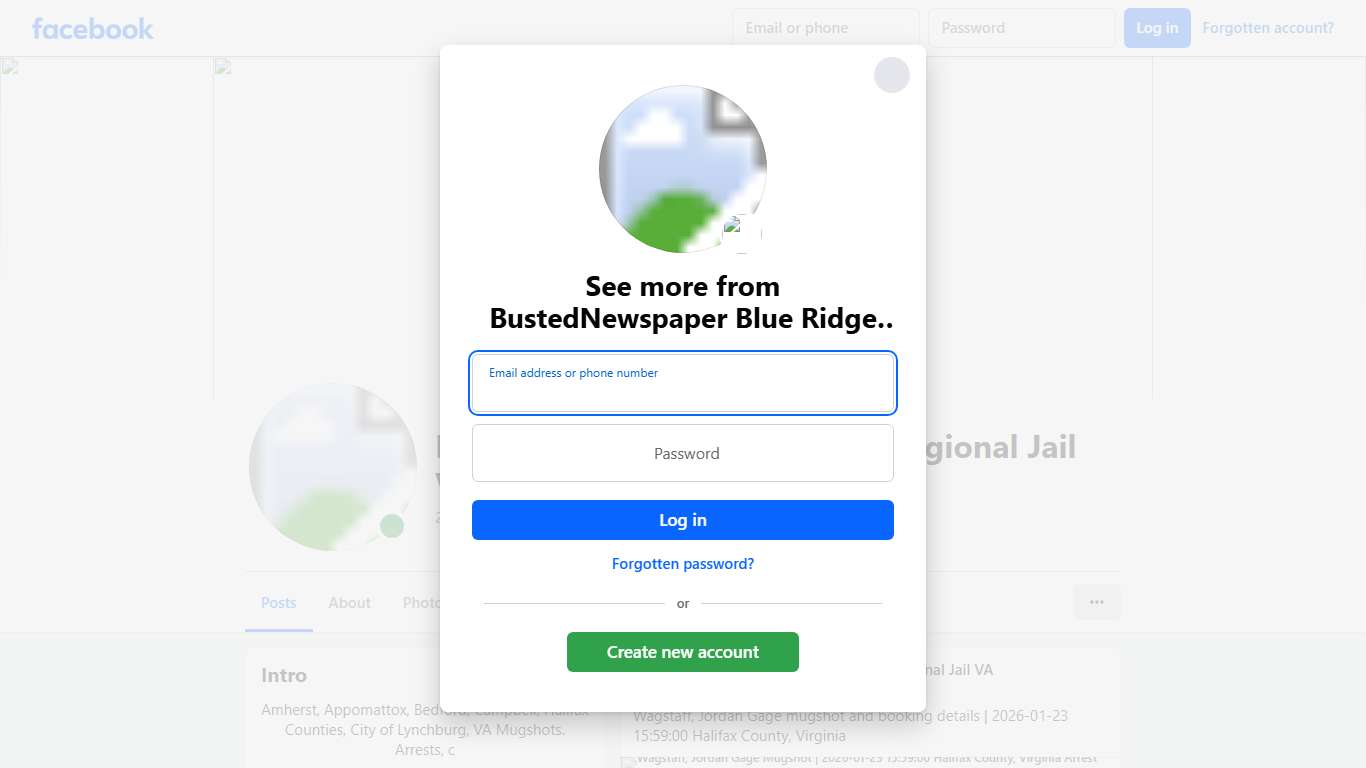This screenshot has width=1366, height=768.
Task: Click the popup Password field
Action: 682,453
